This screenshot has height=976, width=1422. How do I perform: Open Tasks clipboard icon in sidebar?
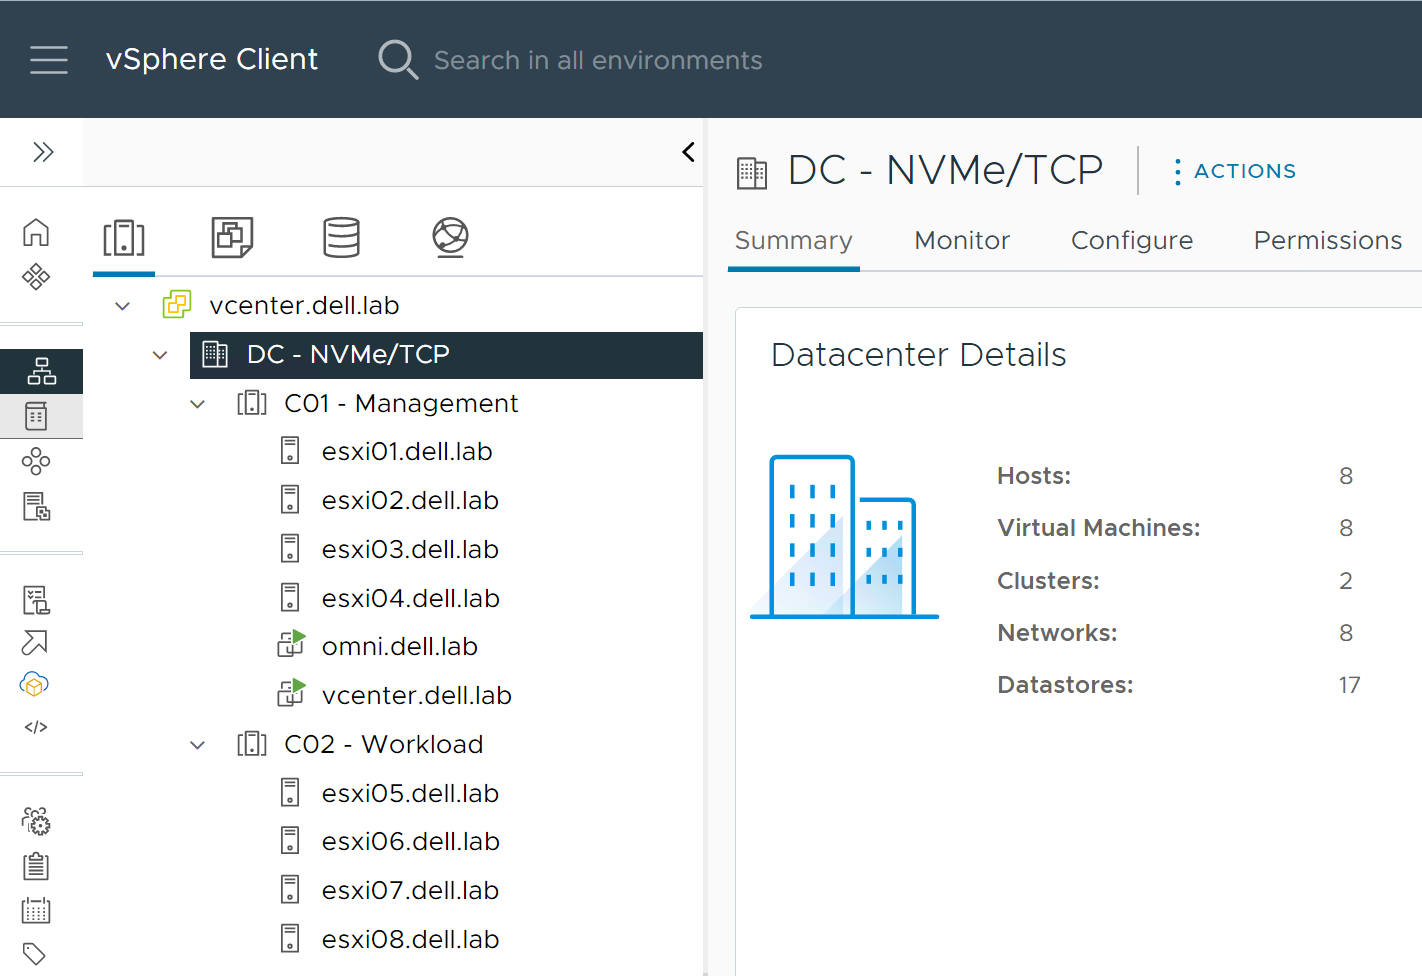36,865
